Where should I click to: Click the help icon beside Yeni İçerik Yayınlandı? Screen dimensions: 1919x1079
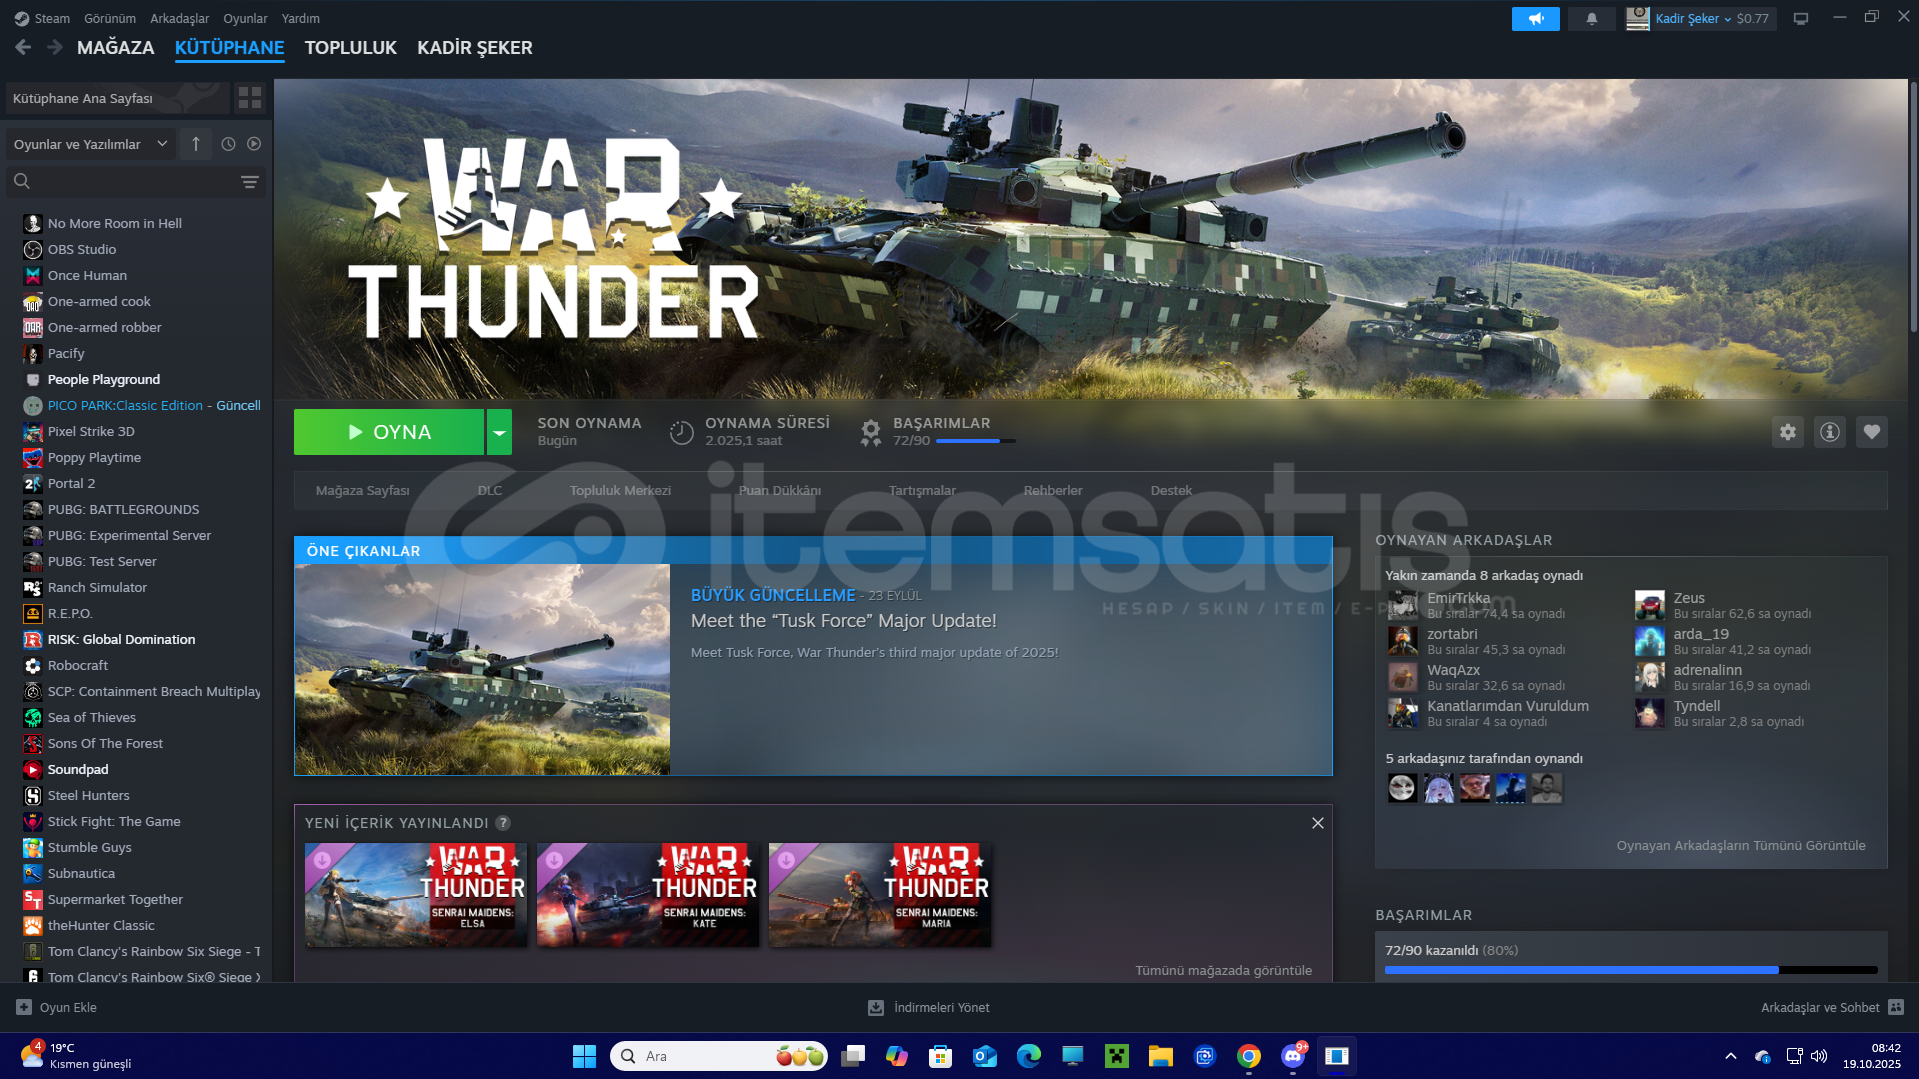pyautogui.click(x=503, y=823)
